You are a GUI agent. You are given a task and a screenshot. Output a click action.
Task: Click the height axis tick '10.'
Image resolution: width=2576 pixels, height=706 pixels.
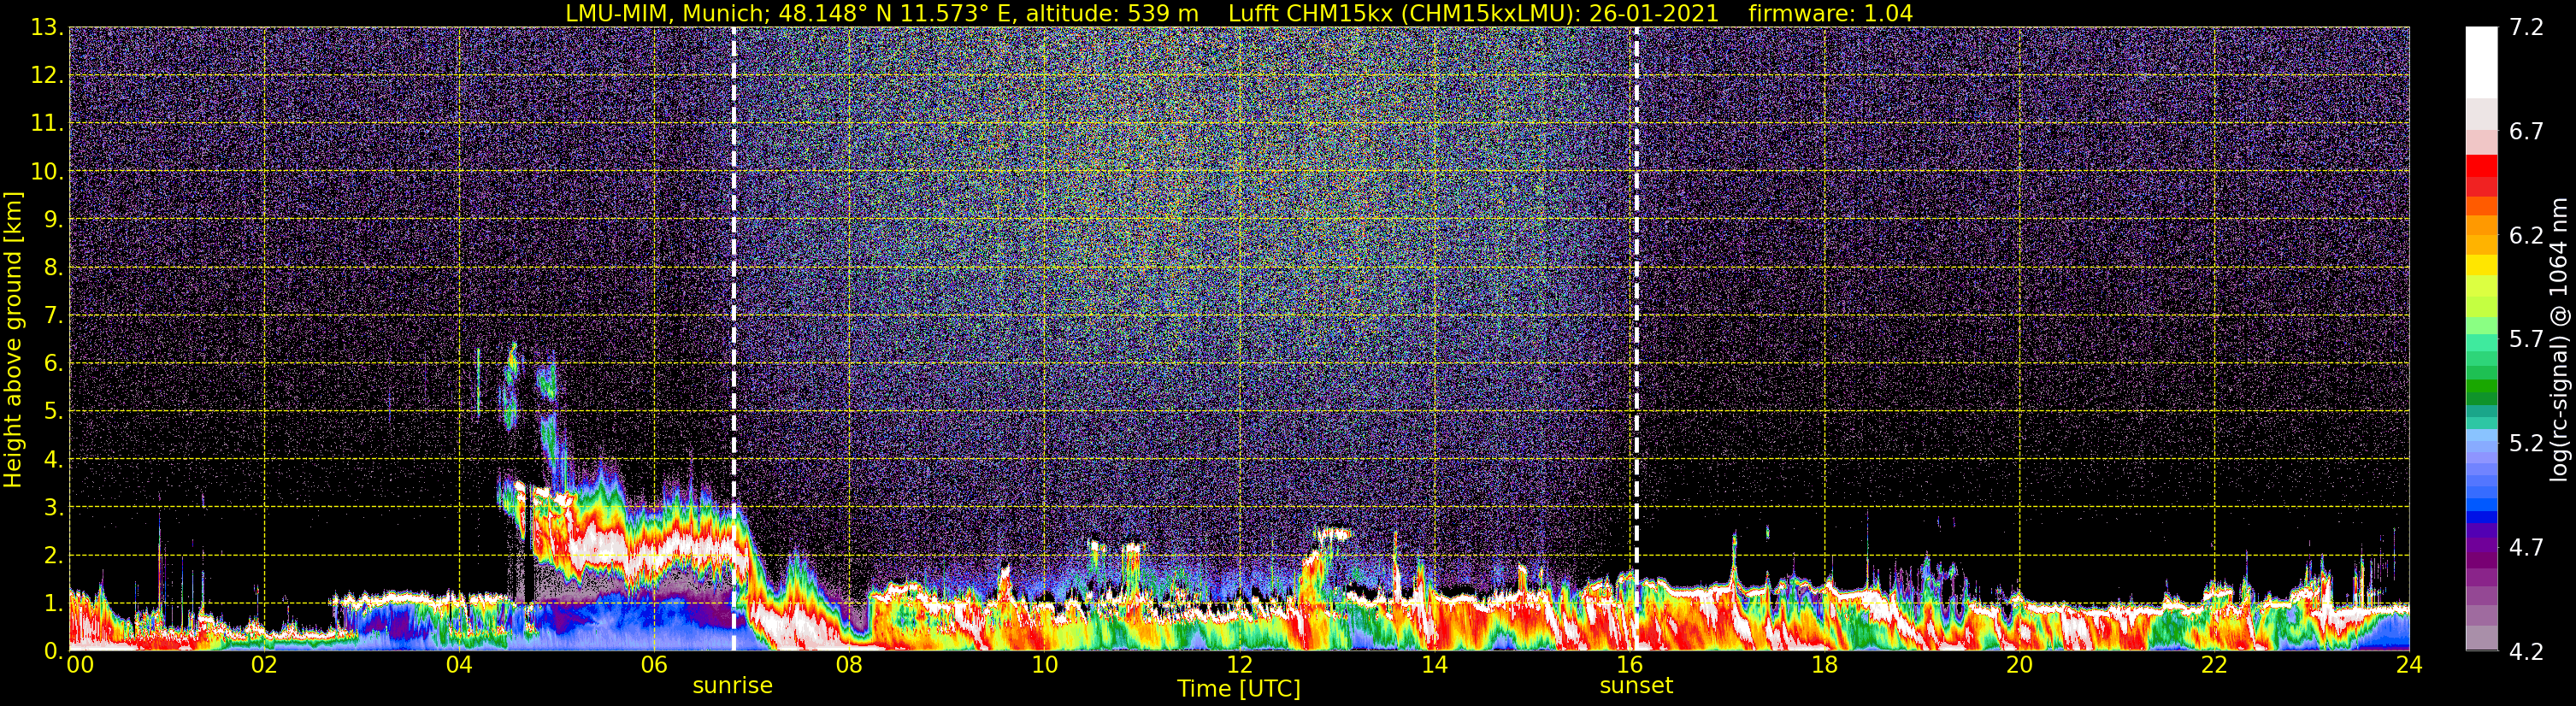tap(46, 172)
